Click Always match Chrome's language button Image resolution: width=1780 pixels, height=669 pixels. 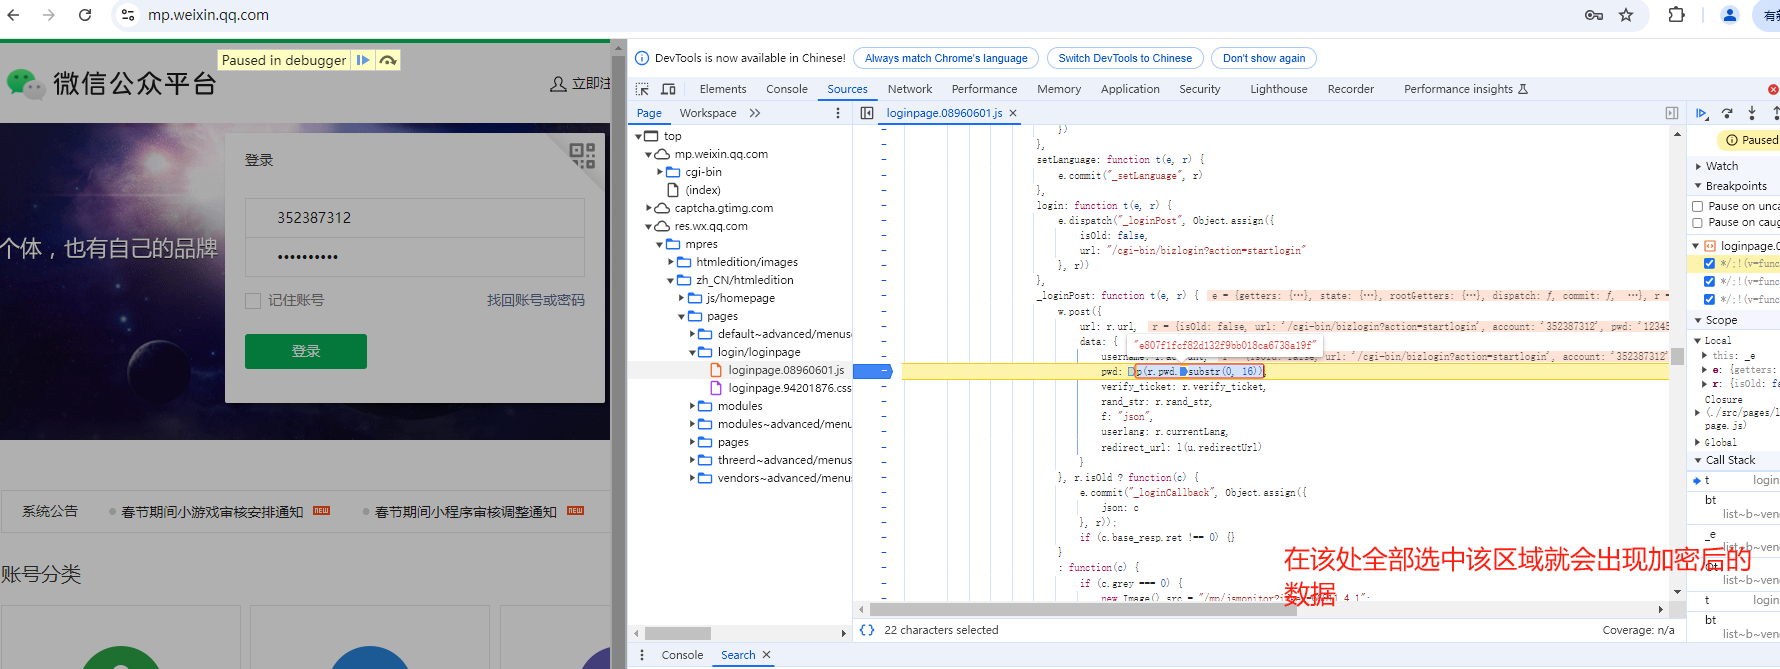tap(946, 58)
